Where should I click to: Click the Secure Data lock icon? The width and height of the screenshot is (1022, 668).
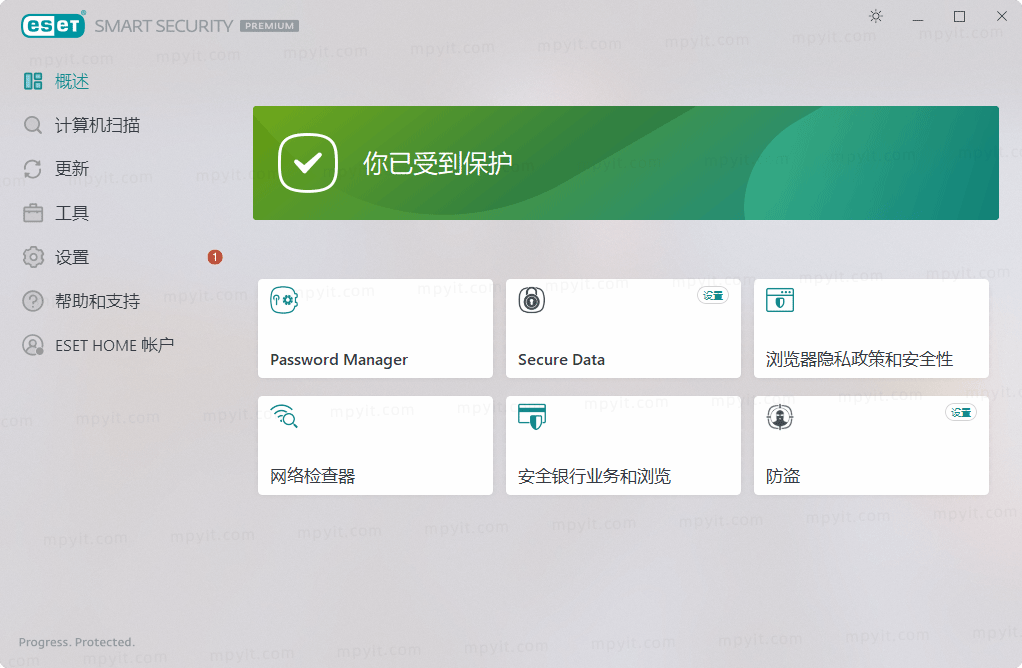coord(532,300)
